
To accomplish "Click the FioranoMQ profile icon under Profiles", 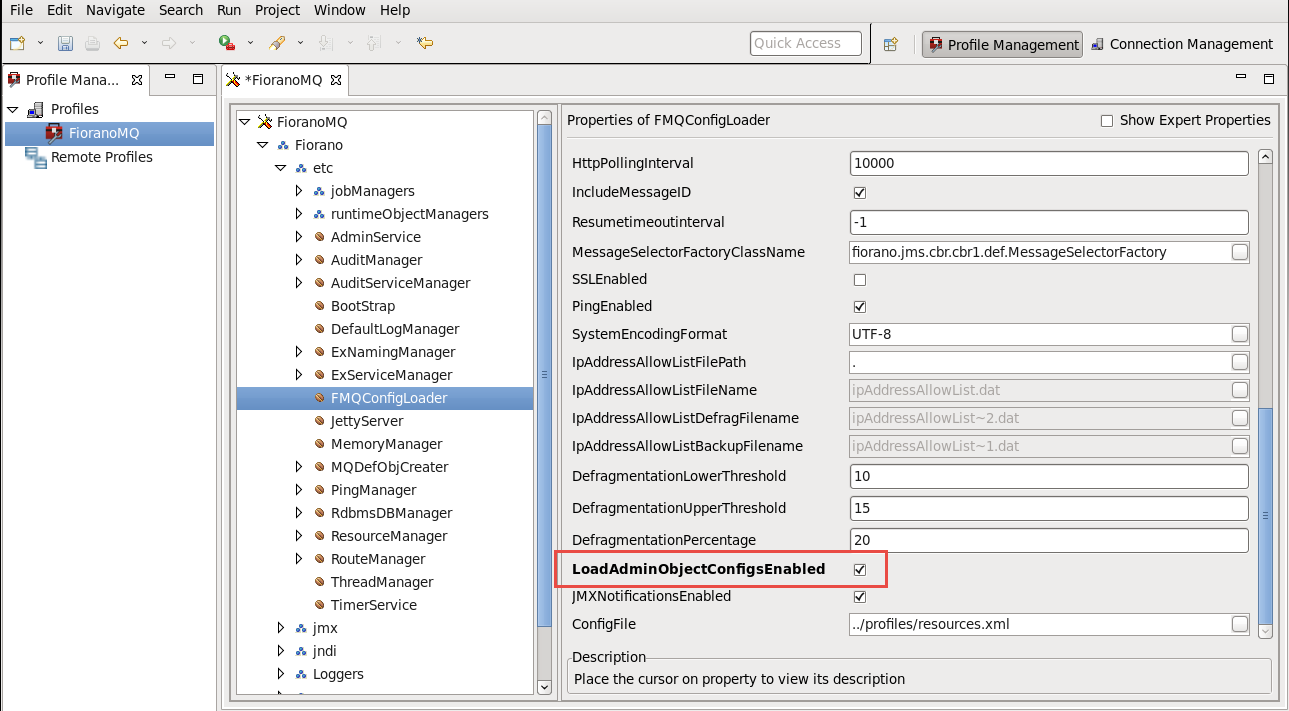I will (x=54, y=133).
